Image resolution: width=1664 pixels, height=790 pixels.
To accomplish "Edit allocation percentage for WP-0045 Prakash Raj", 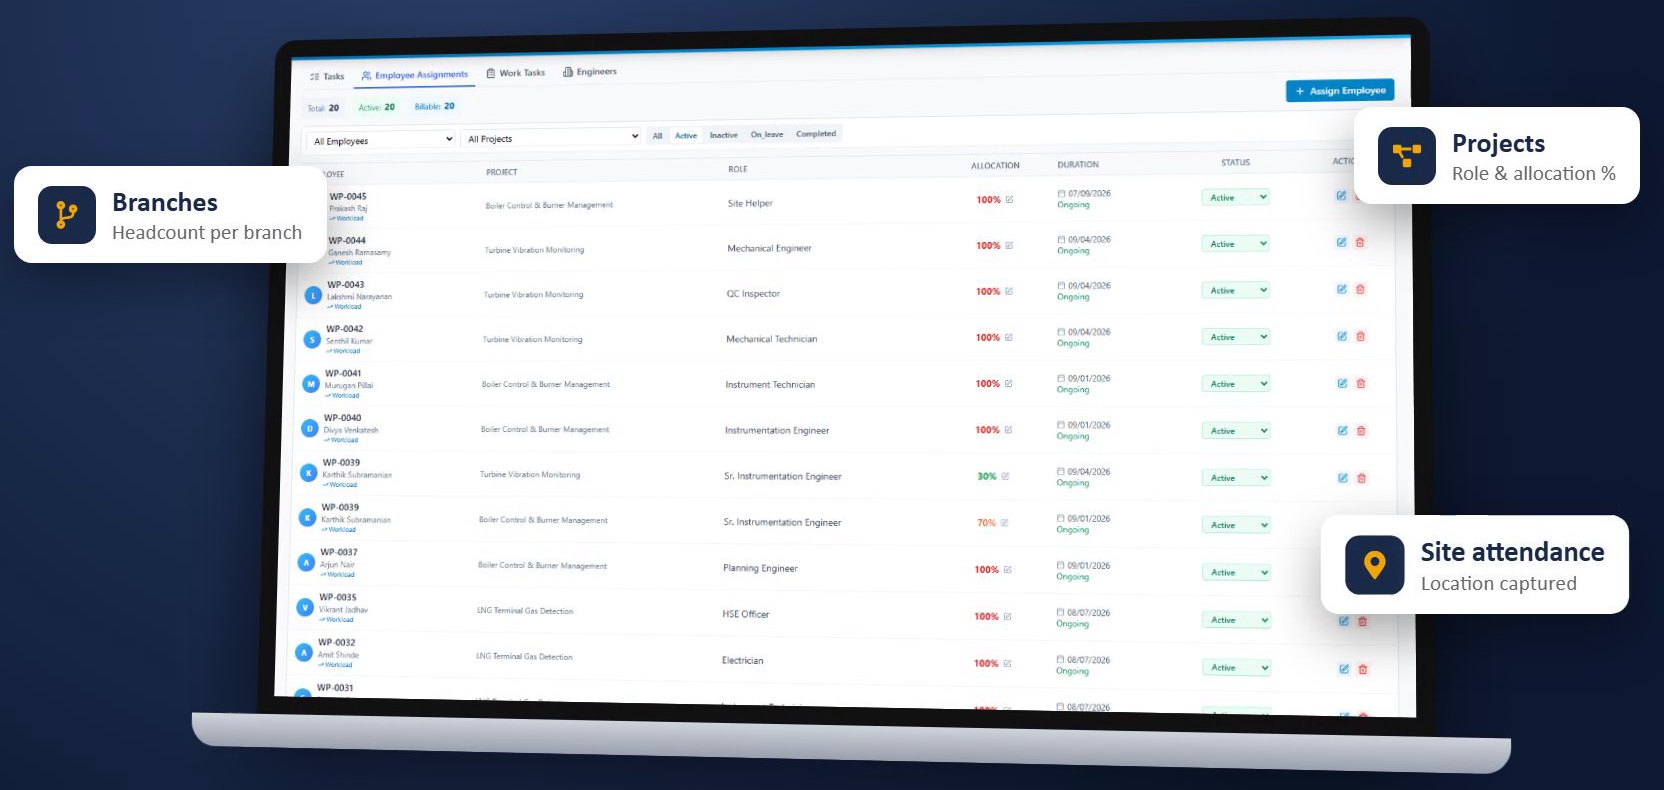I will point(1009,200).
